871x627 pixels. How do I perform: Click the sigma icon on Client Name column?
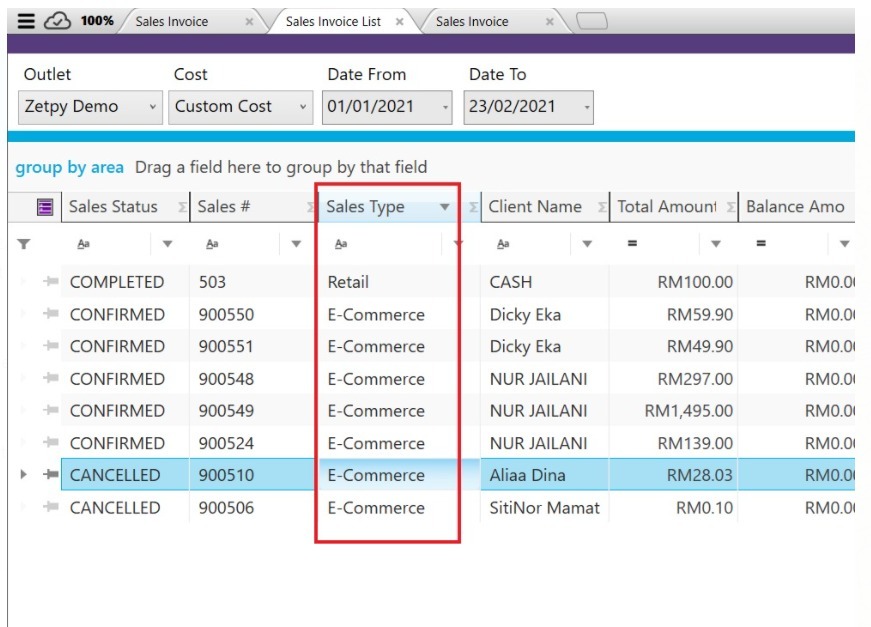(602, 208)
